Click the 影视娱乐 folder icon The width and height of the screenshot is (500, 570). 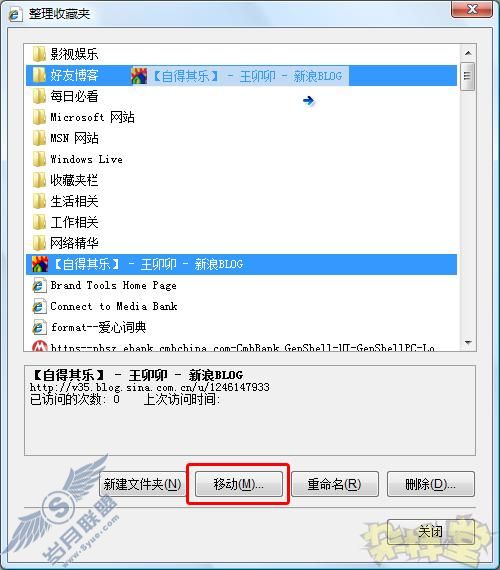39,54
